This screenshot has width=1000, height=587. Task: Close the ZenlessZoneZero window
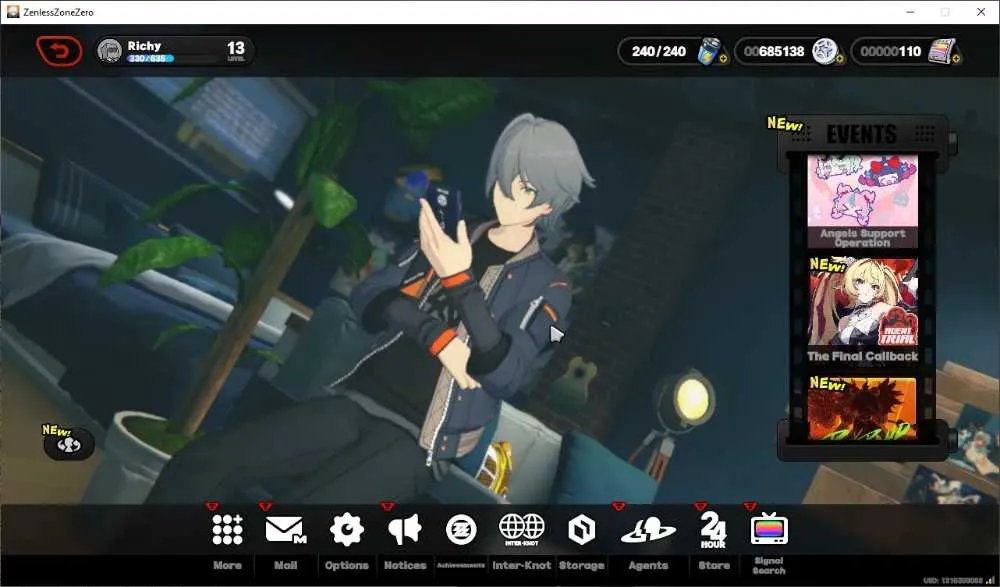coord(981,12)
